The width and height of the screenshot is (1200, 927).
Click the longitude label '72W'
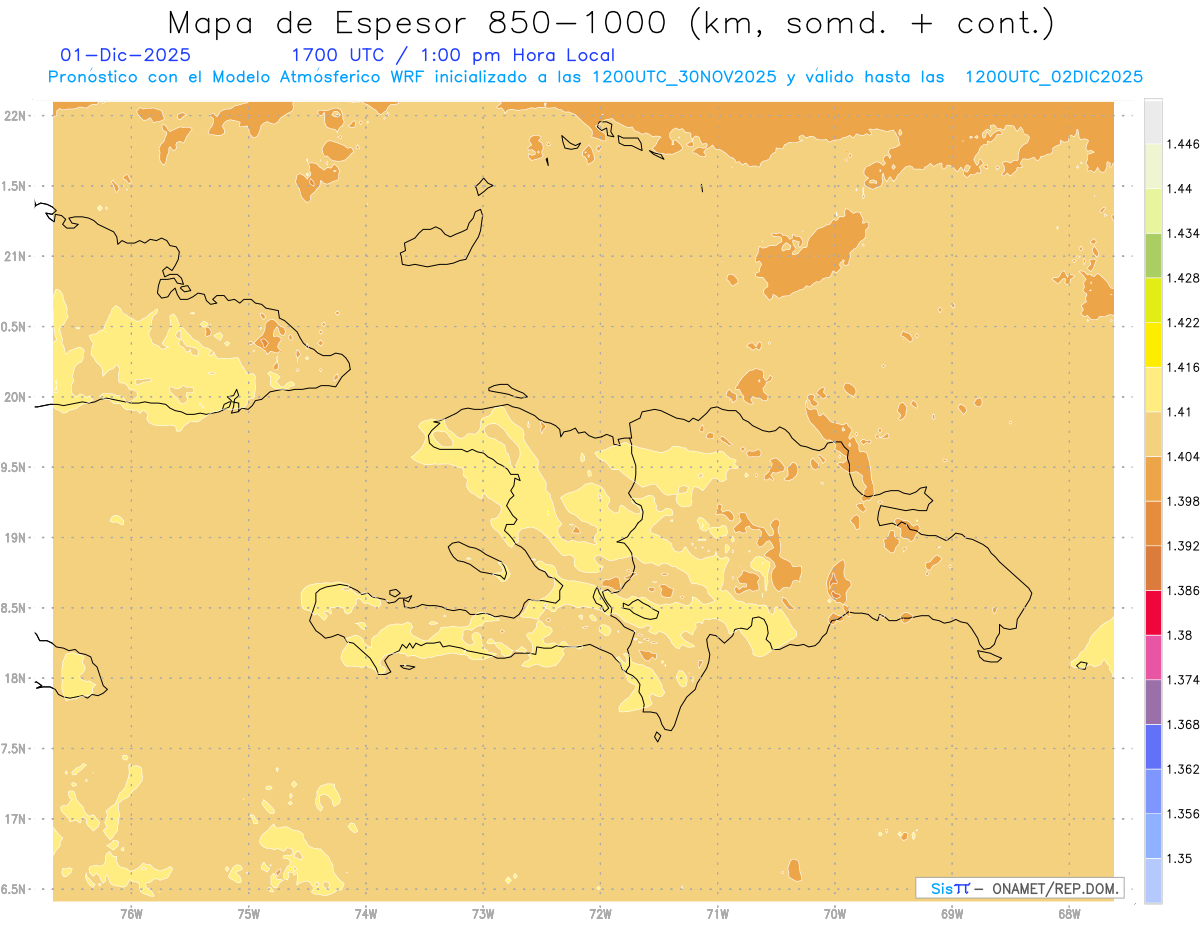click(x=600, y=914)
